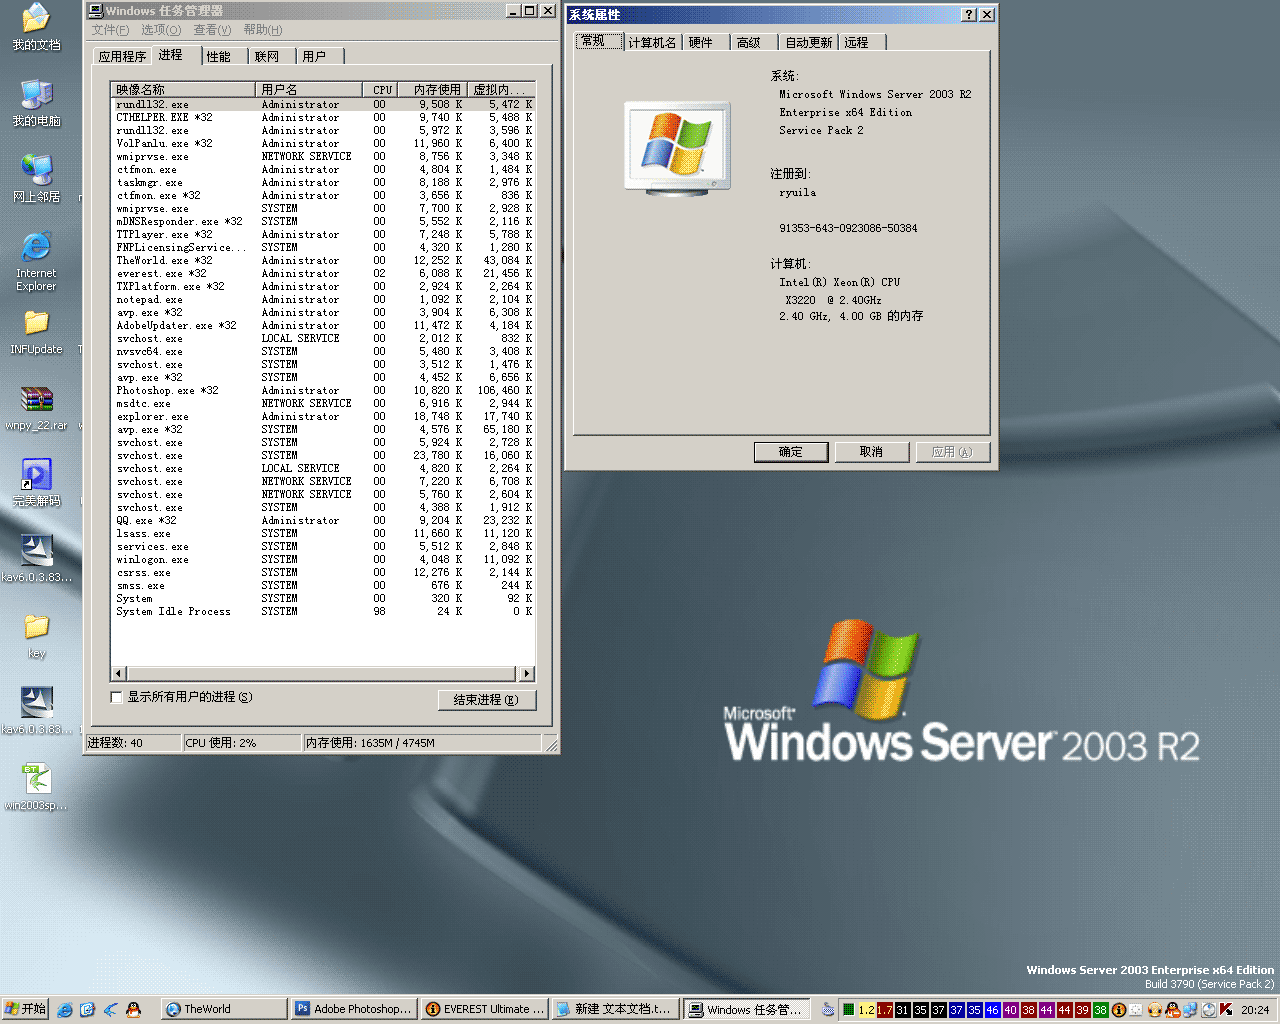Screen dimensions: 1280x1024
Task: Select the explorer.exe process row
Action: coord(323,417)
